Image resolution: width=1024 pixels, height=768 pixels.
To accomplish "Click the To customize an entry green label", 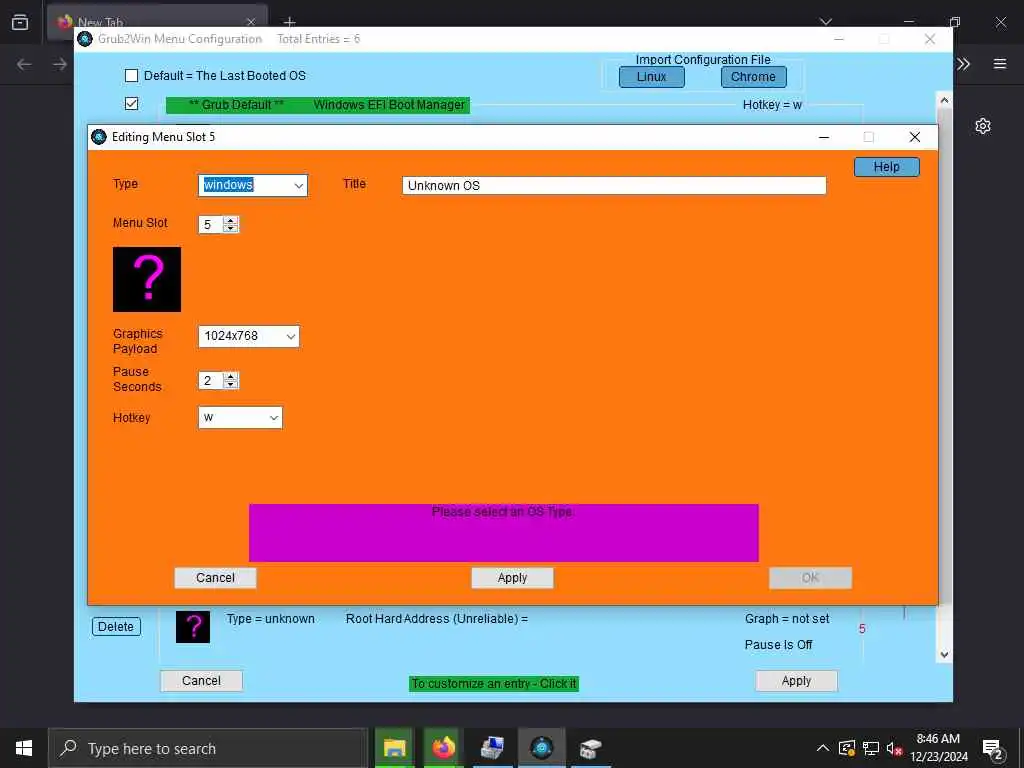I will click(x=494, y=684).
